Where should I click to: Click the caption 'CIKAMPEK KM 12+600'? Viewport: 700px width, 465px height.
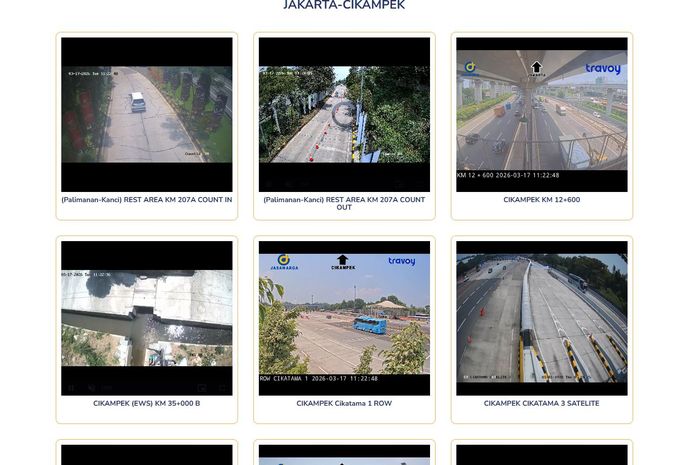pos(542,200)
